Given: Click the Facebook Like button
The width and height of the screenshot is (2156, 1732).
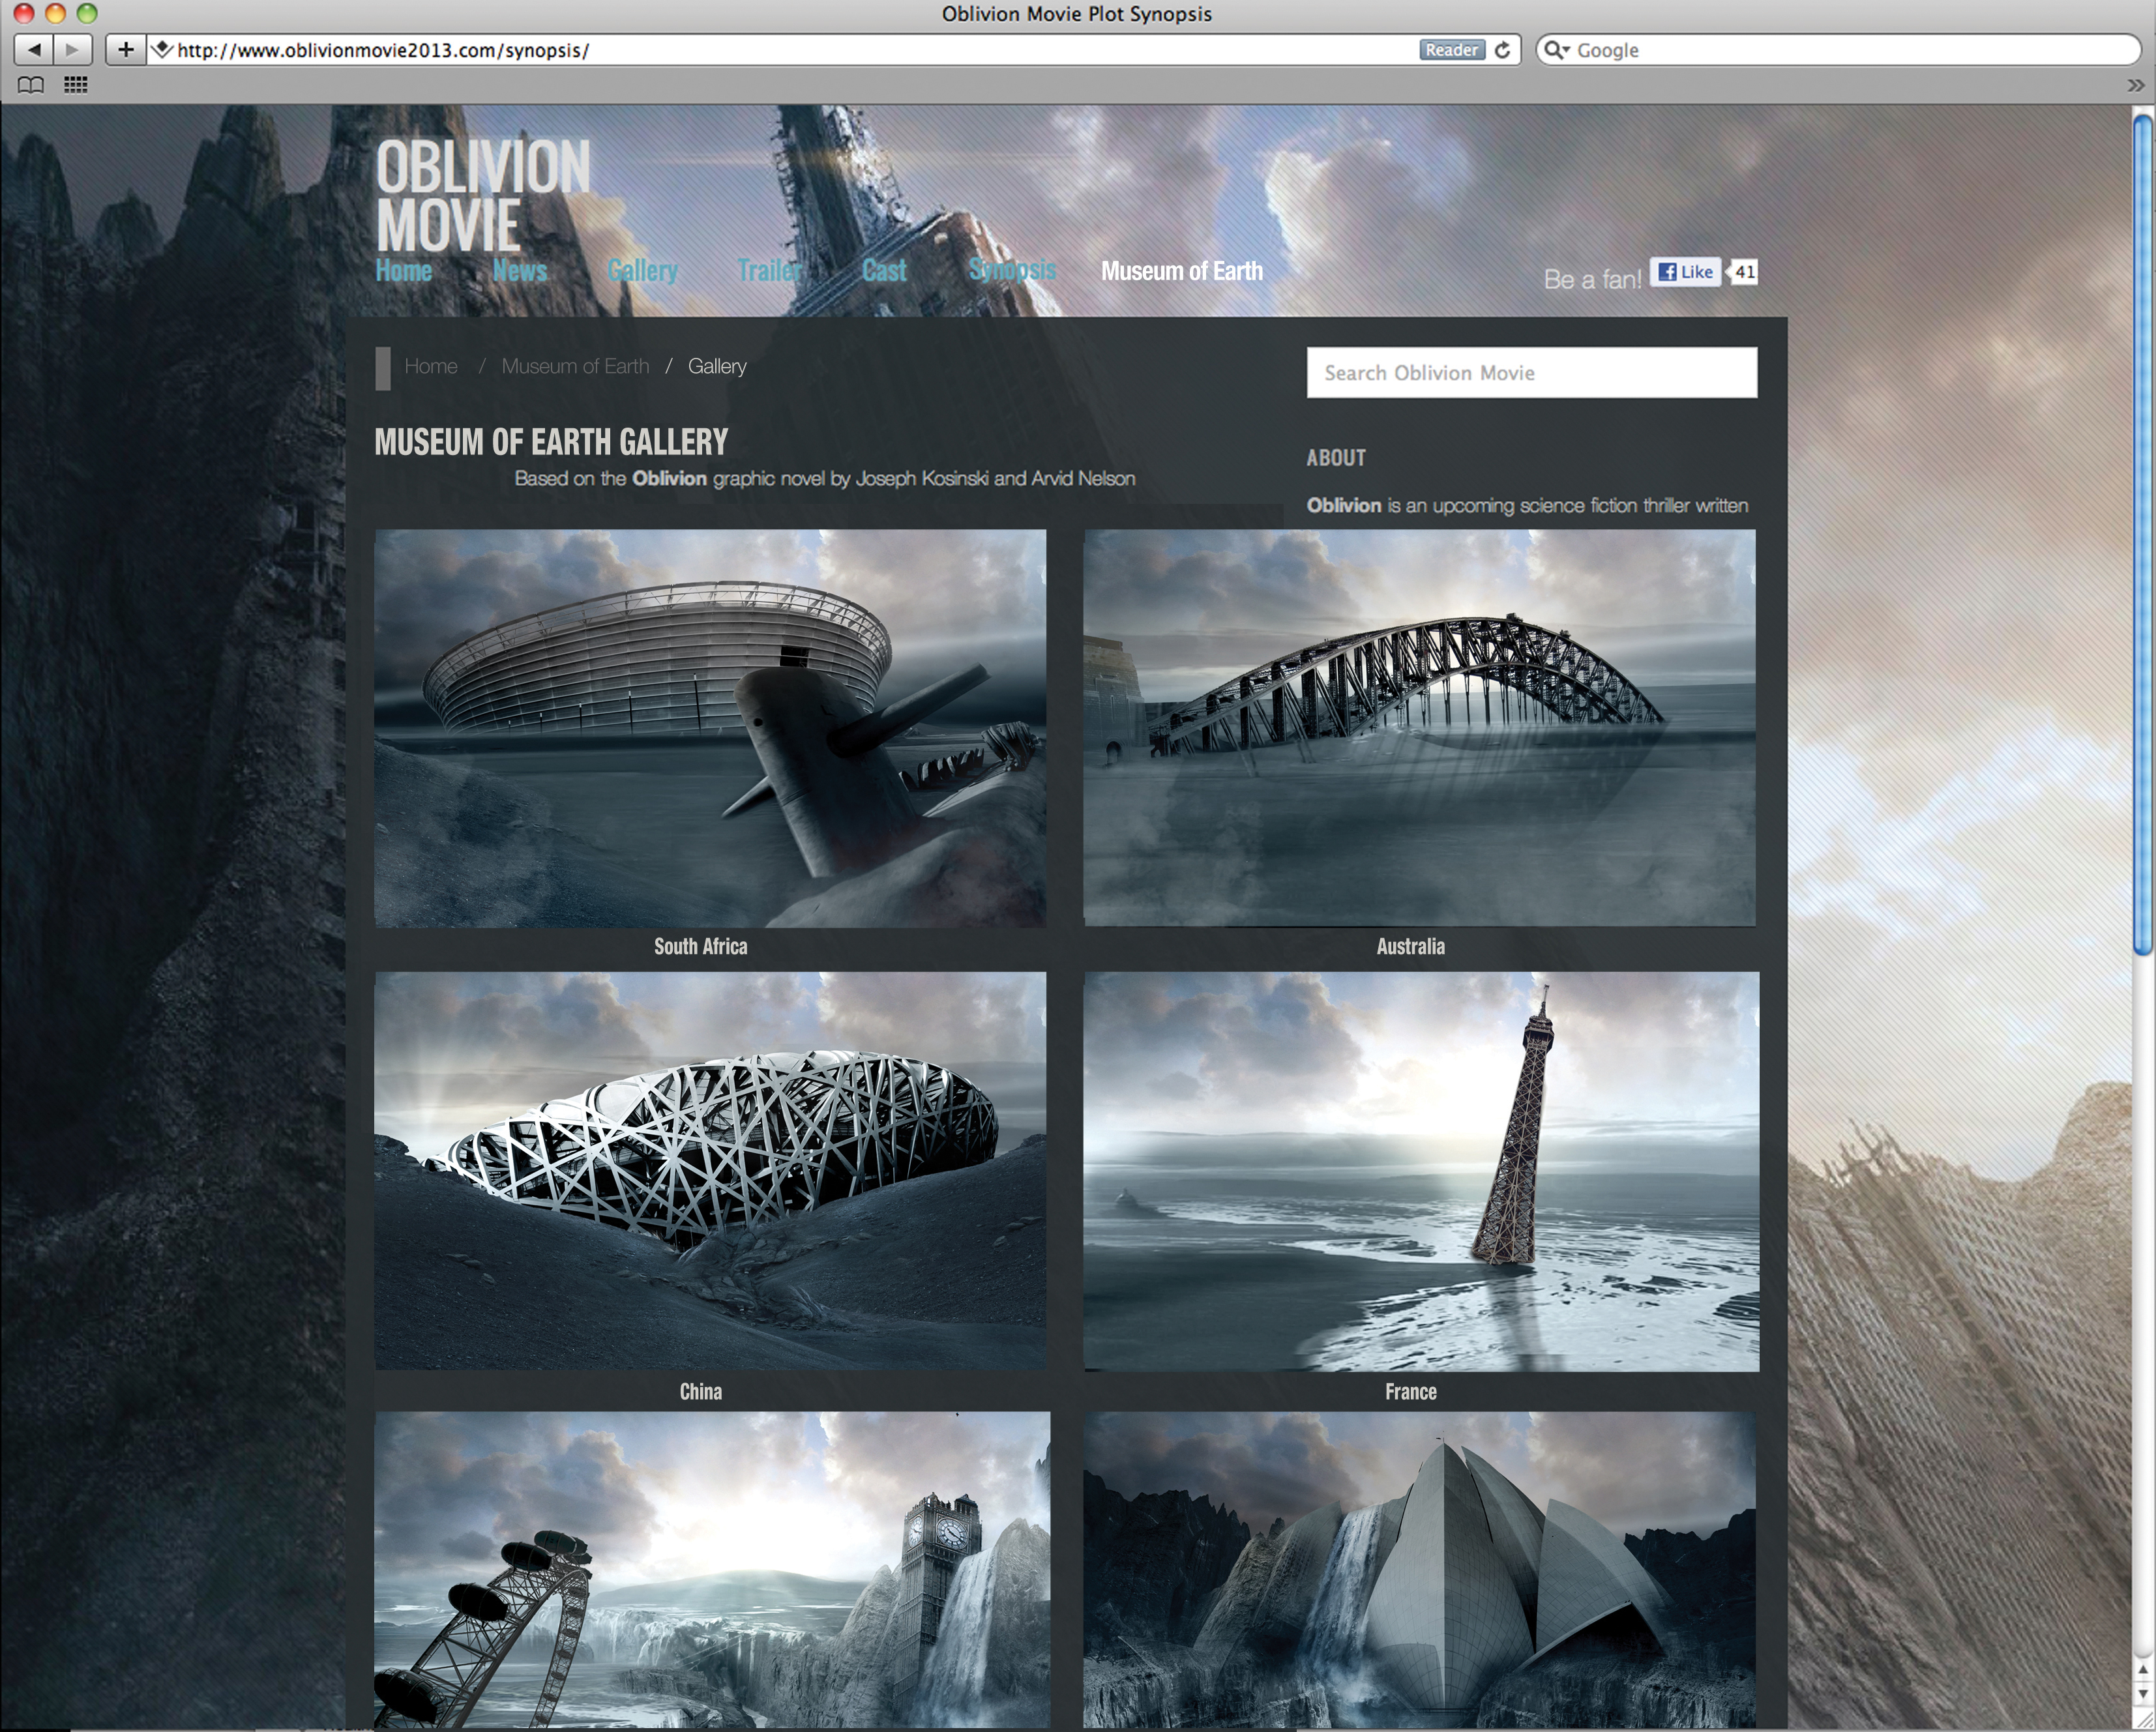Looking at the screenshot, I should pos(1685,272).
